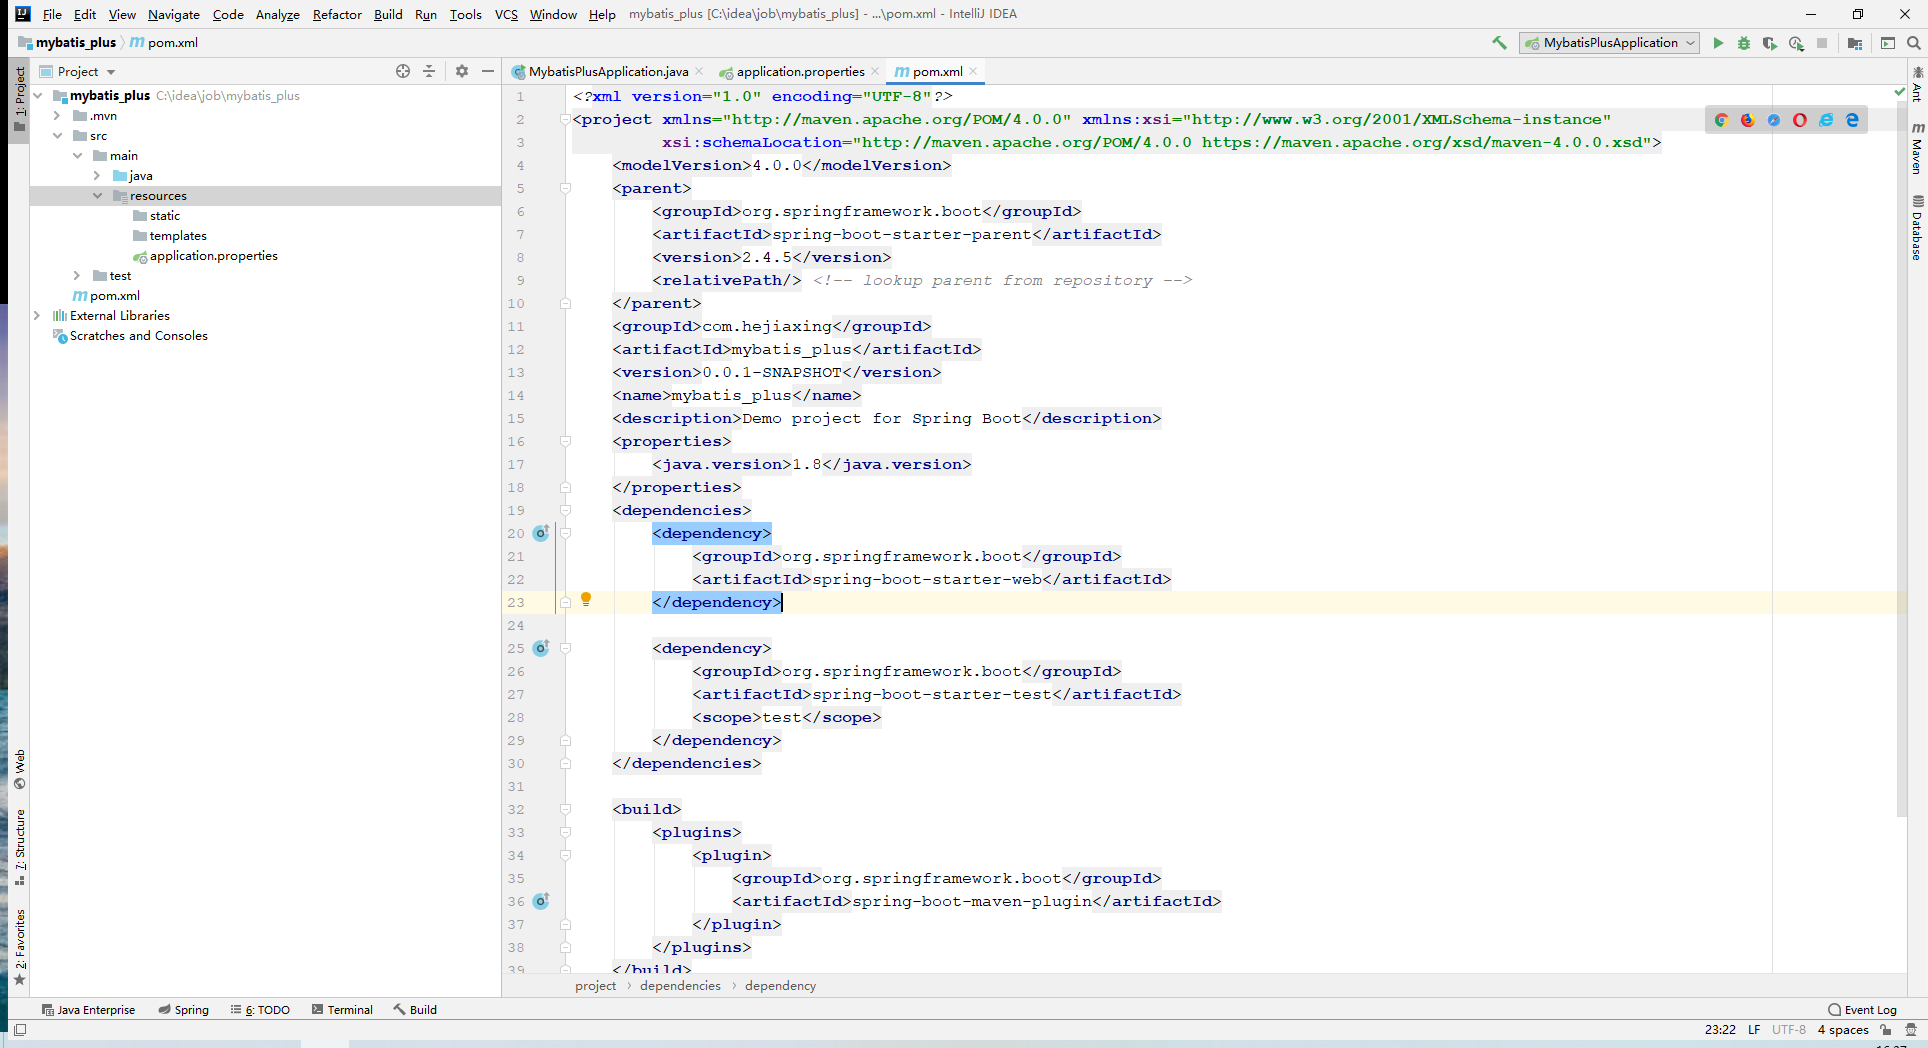Click the Locate/Select Opened File target icon
Image resolution: width=1928 pixels, height=1048 pixels.
click(403, 71)
